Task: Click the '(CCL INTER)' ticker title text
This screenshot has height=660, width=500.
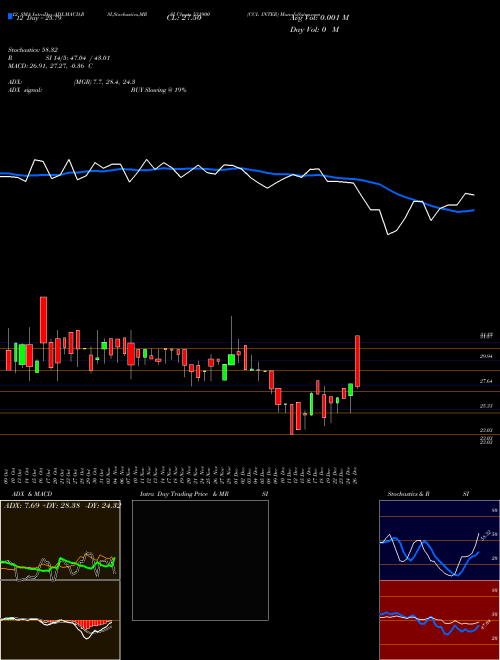Action: pos(263,14)
